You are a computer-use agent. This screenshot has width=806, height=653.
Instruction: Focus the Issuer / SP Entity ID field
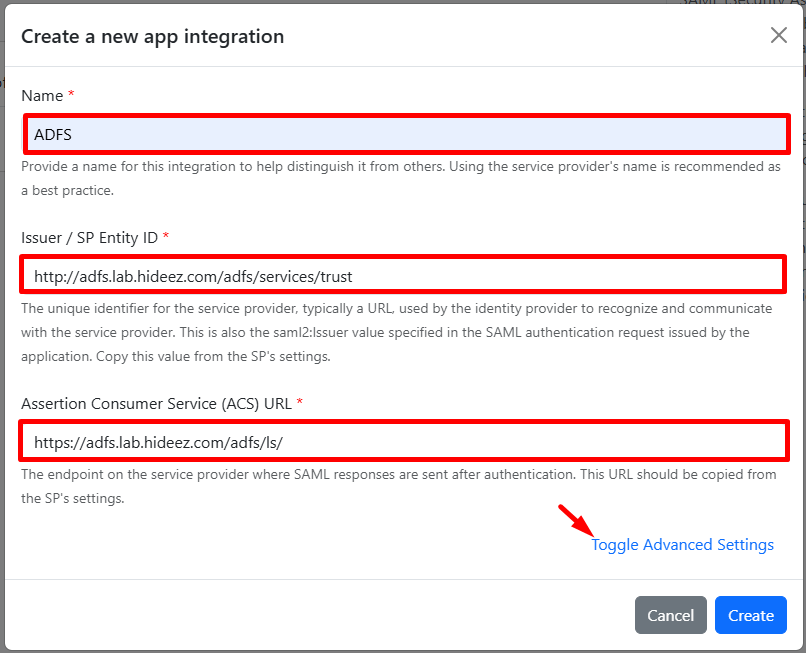click(404, 275)
